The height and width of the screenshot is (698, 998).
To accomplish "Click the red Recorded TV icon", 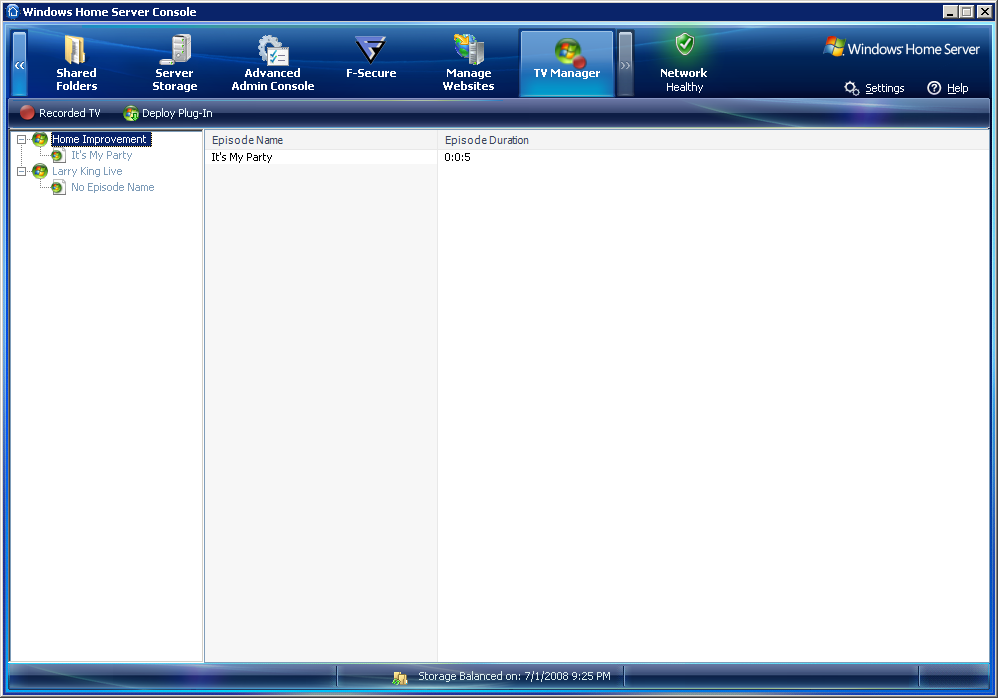I will [27, 113].
